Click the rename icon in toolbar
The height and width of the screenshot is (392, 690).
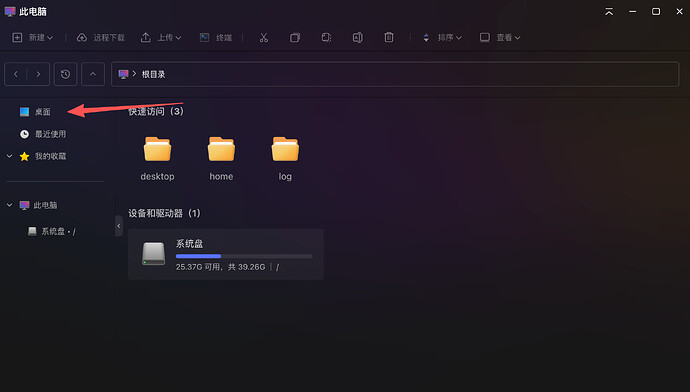tap(357, 38)
